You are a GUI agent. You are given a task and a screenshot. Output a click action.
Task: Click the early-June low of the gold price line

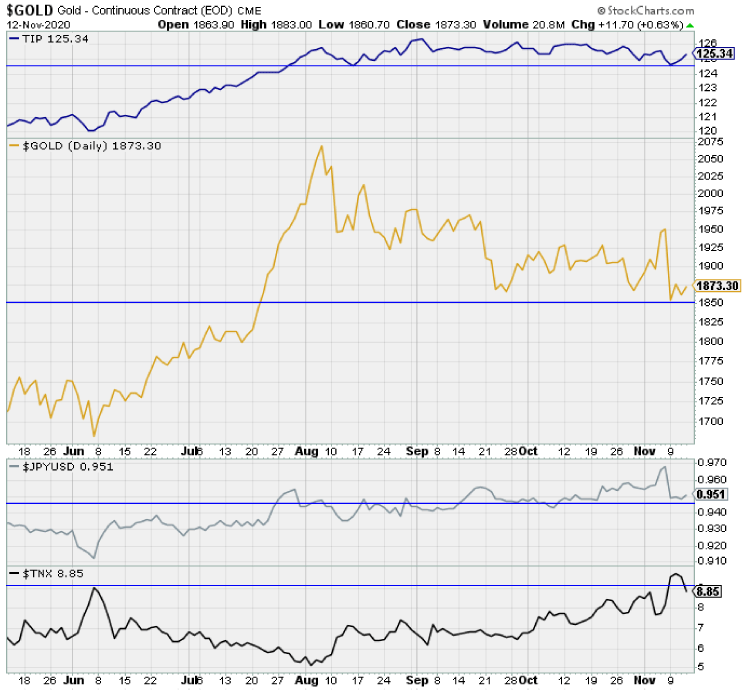pyautogui.click(x=94, y=435)
